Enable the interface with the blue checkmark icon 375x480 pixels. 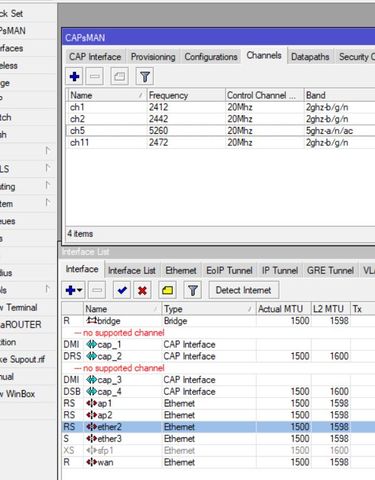pyautogui.click(x=122, y=290)
